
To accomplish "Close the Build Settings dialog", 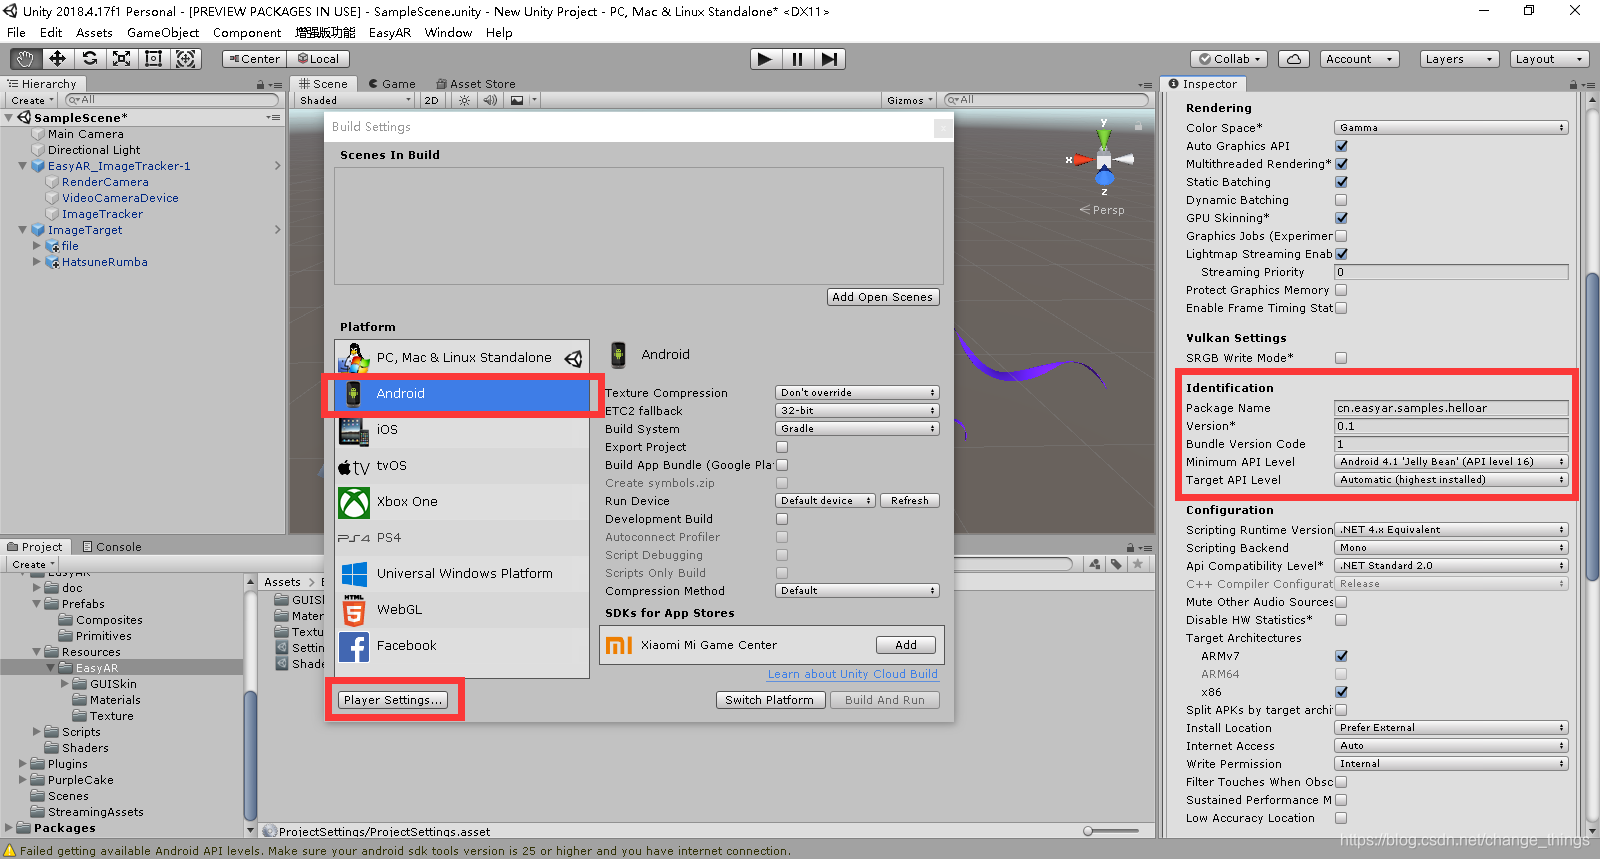I will [942, 128].
